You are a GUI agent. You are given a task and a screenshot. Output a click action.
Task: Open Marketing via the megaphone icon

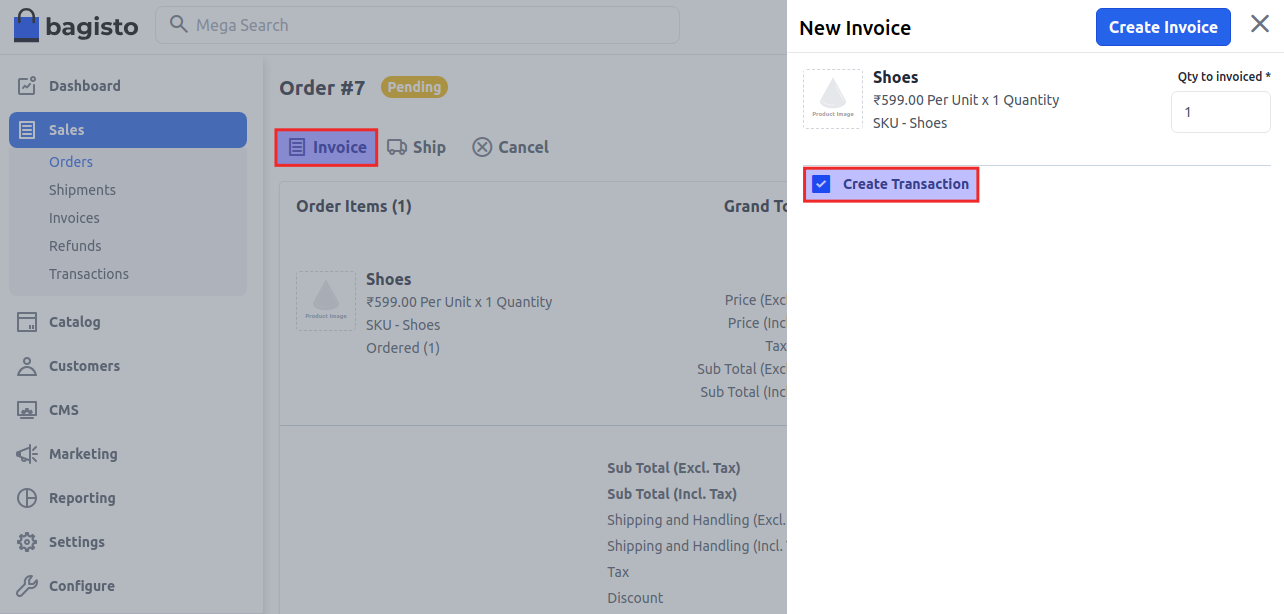(x=27, y=454)
